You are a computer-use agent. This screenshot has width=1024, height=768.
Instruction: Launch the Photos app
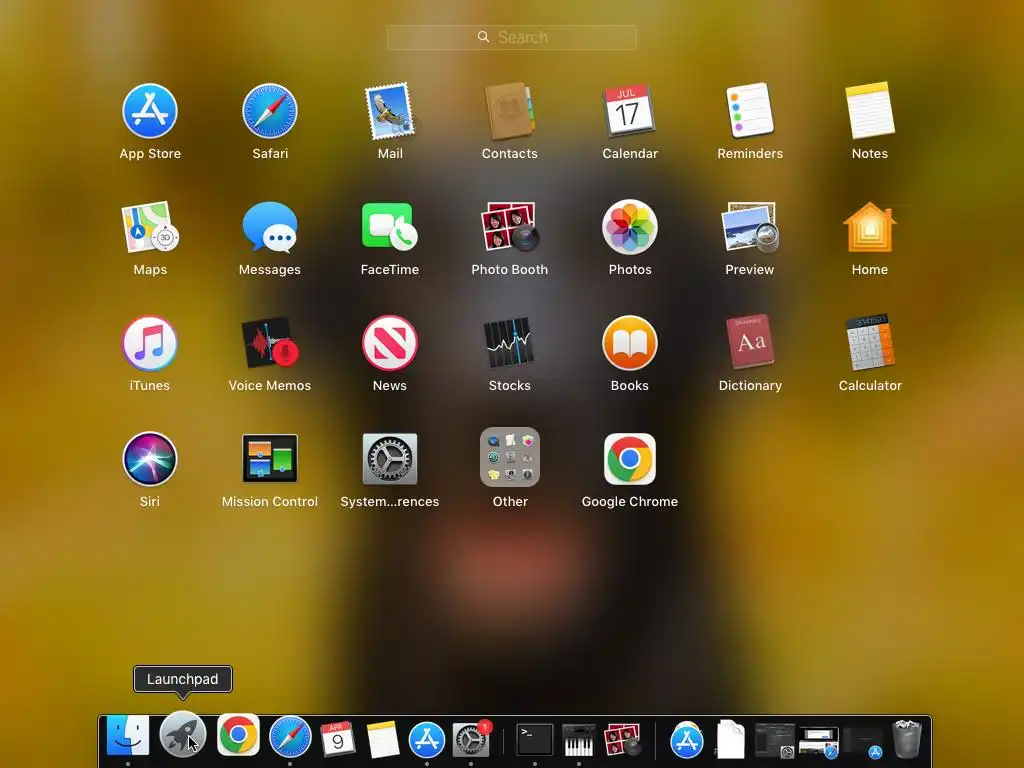tap(630, 227)
